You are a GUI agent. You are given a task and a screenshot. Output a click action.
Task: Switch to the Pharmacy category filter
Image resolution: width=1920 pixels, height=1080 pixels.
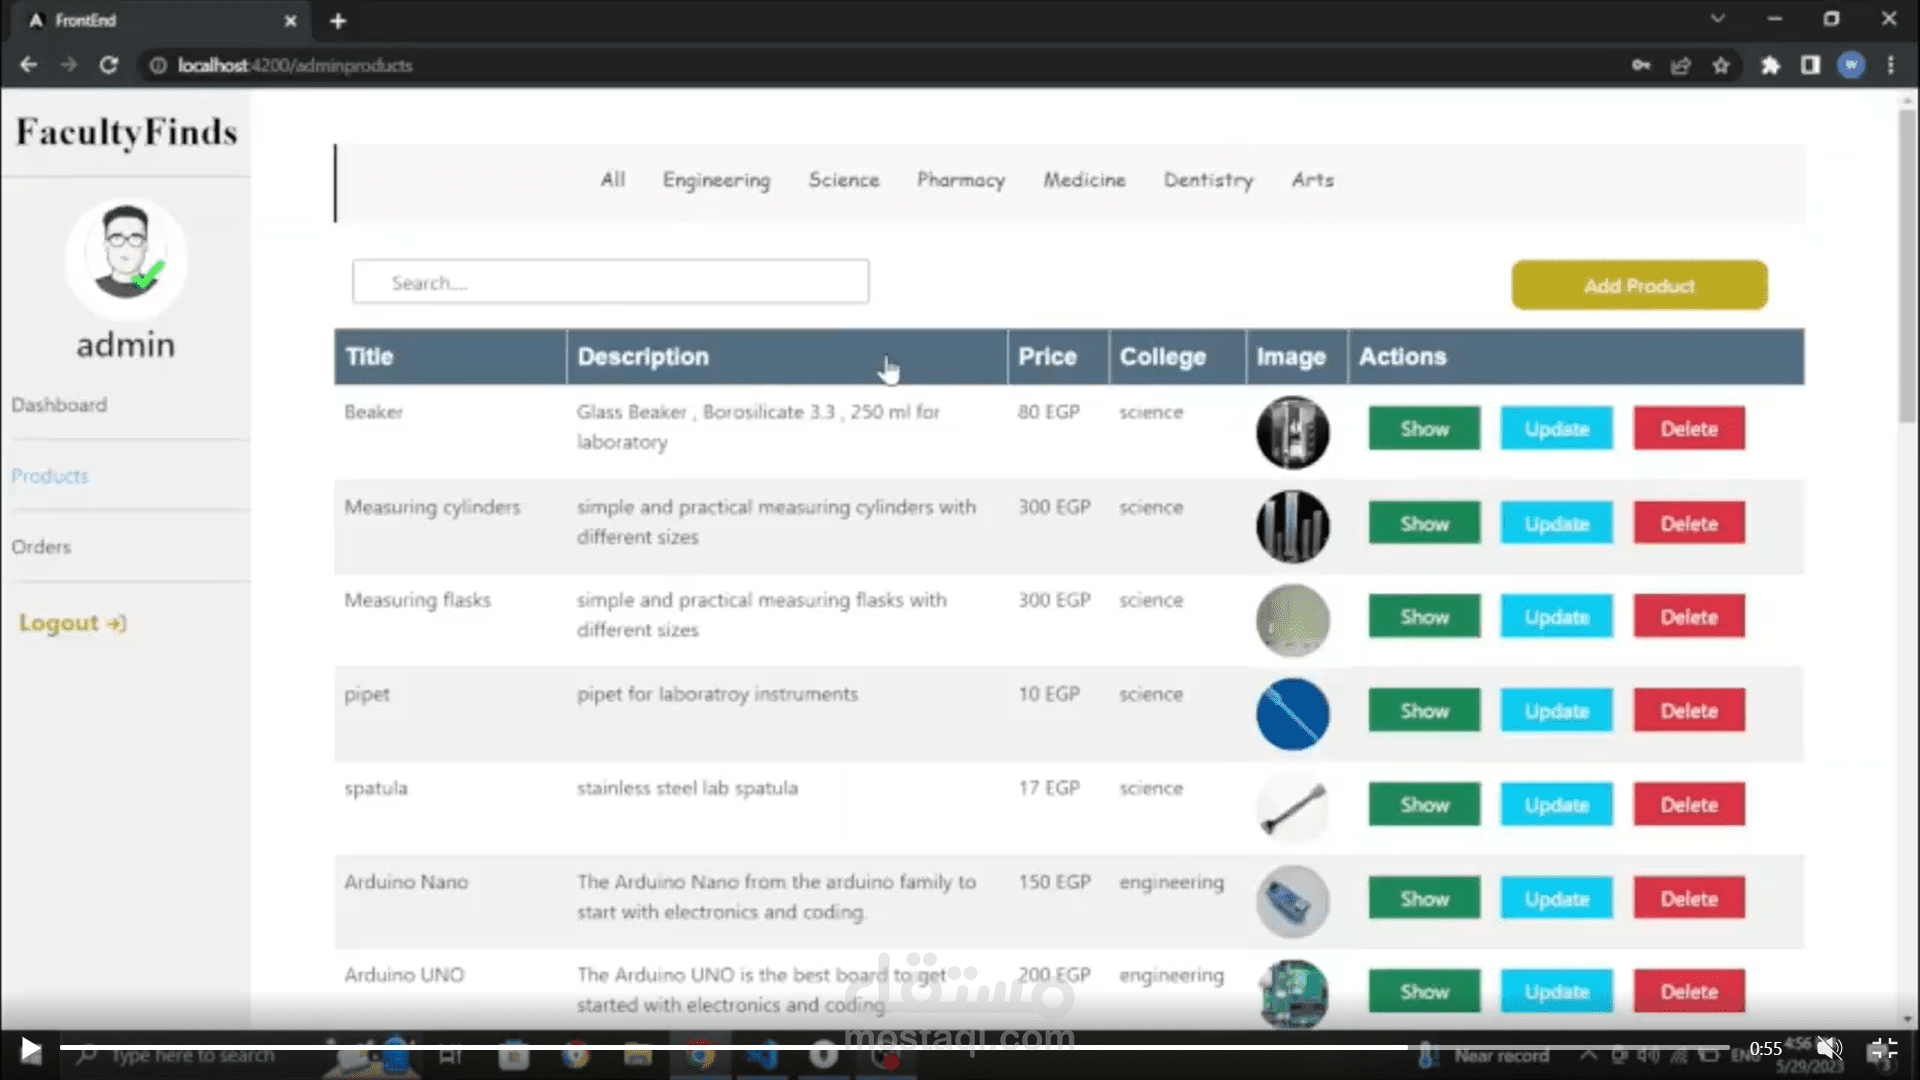pos(960,180)
